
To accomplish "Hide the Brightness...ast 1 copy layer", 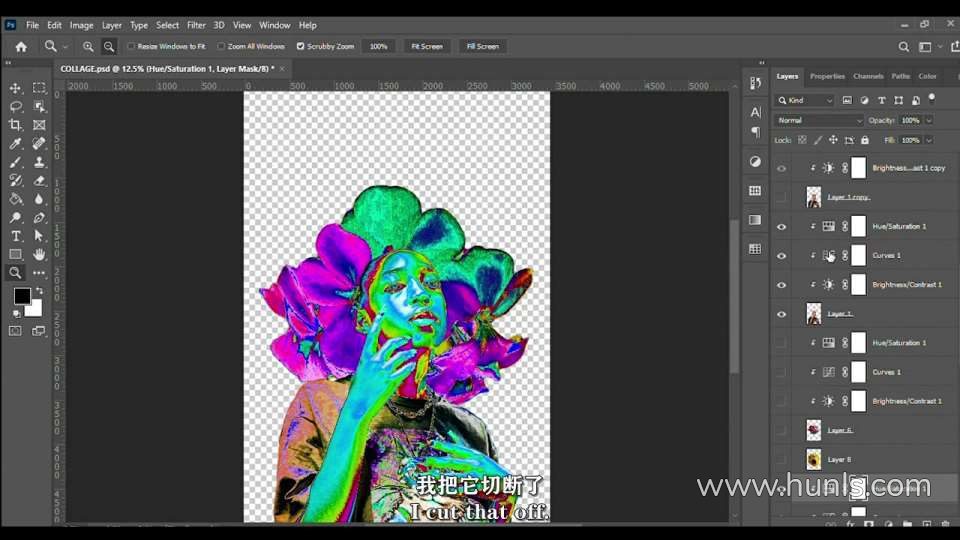I will tap(781, 168).
